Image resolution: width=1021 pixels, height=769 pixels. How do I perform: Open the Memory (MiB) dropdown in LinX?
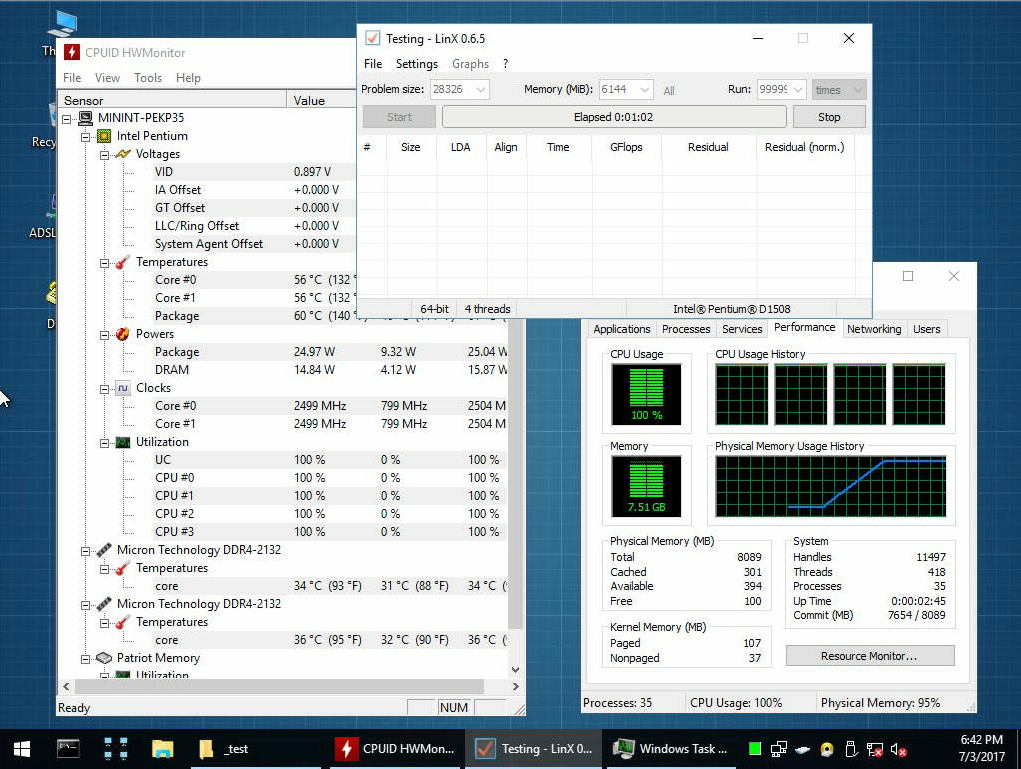[x=645, y=90]
